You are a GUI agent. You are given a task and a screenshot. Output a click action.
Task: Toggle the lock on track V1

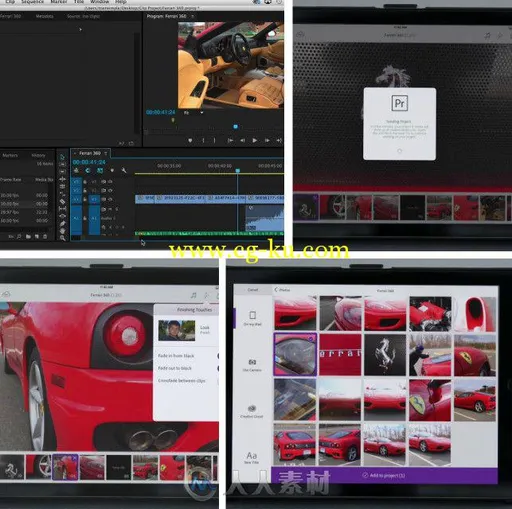(85, 199)
